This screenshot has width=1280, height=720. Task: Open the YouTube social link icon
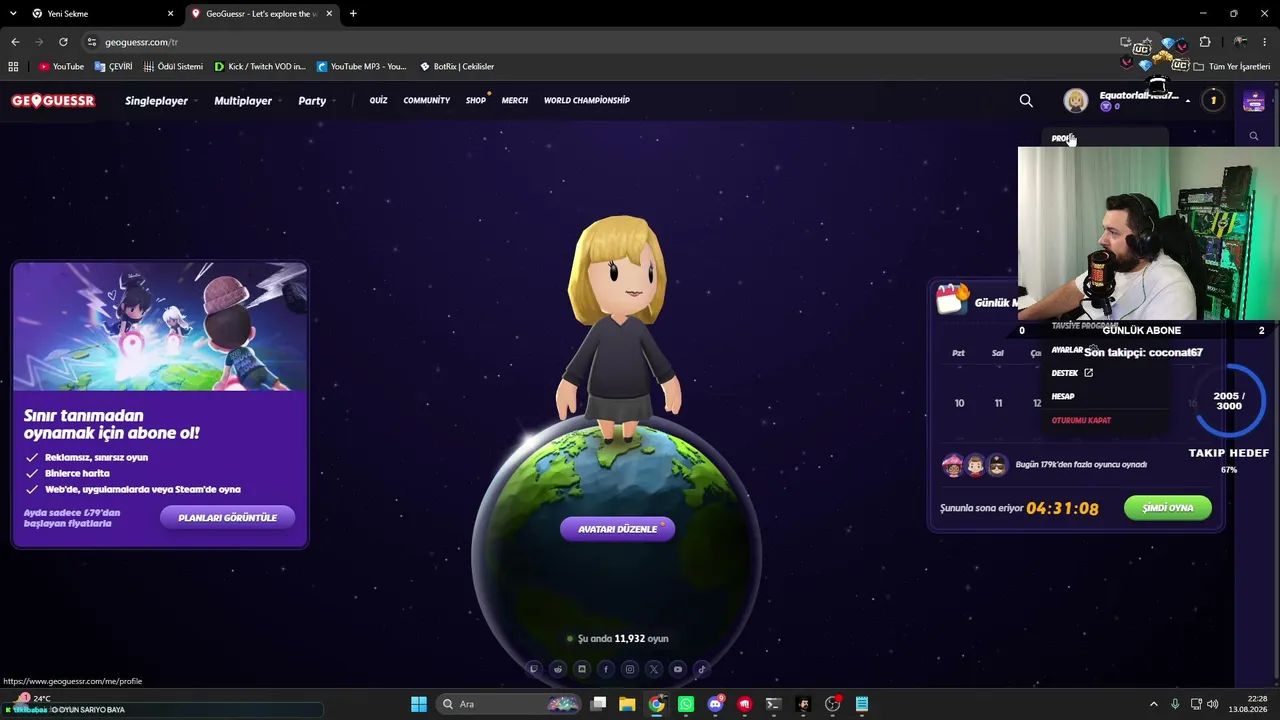tap(678, 669)
